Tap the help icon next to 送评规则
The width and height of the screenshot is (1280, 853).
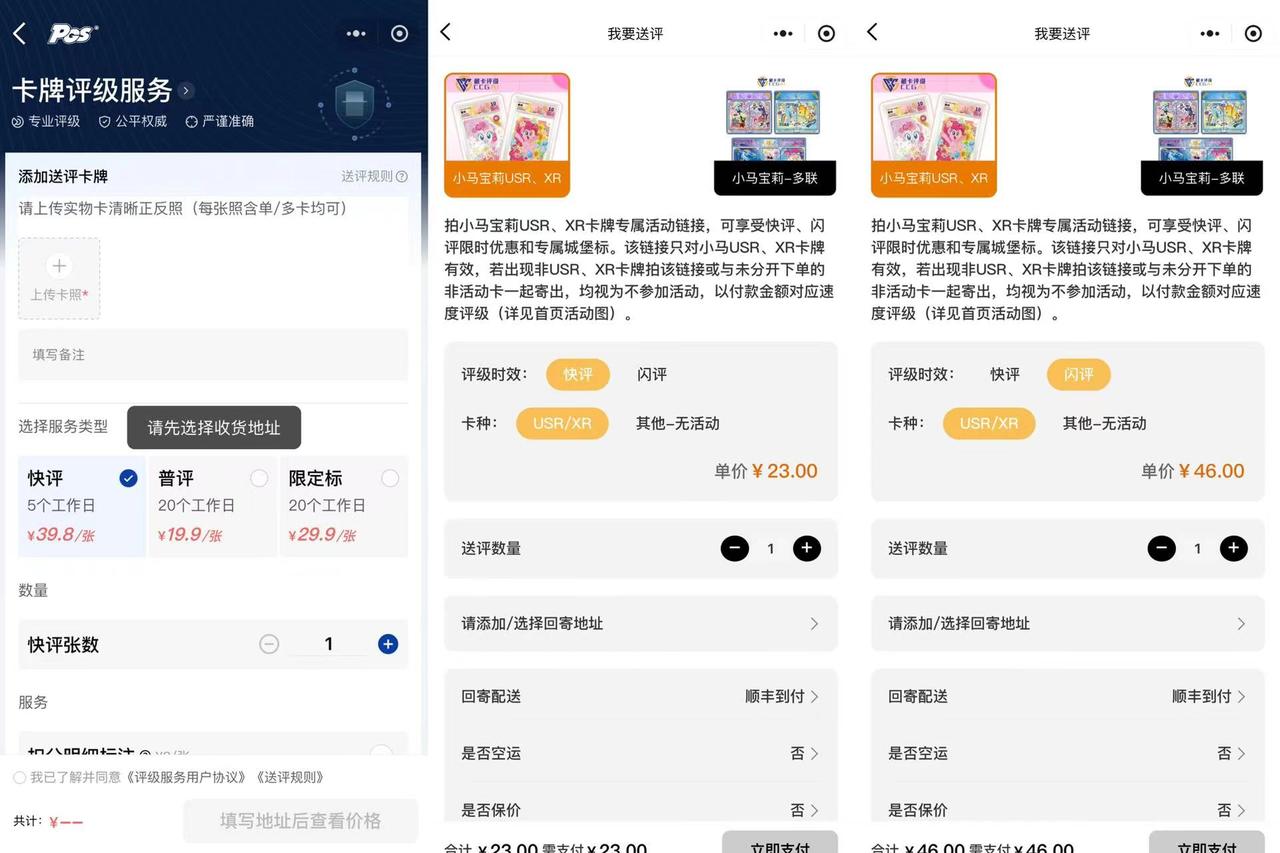402,177
